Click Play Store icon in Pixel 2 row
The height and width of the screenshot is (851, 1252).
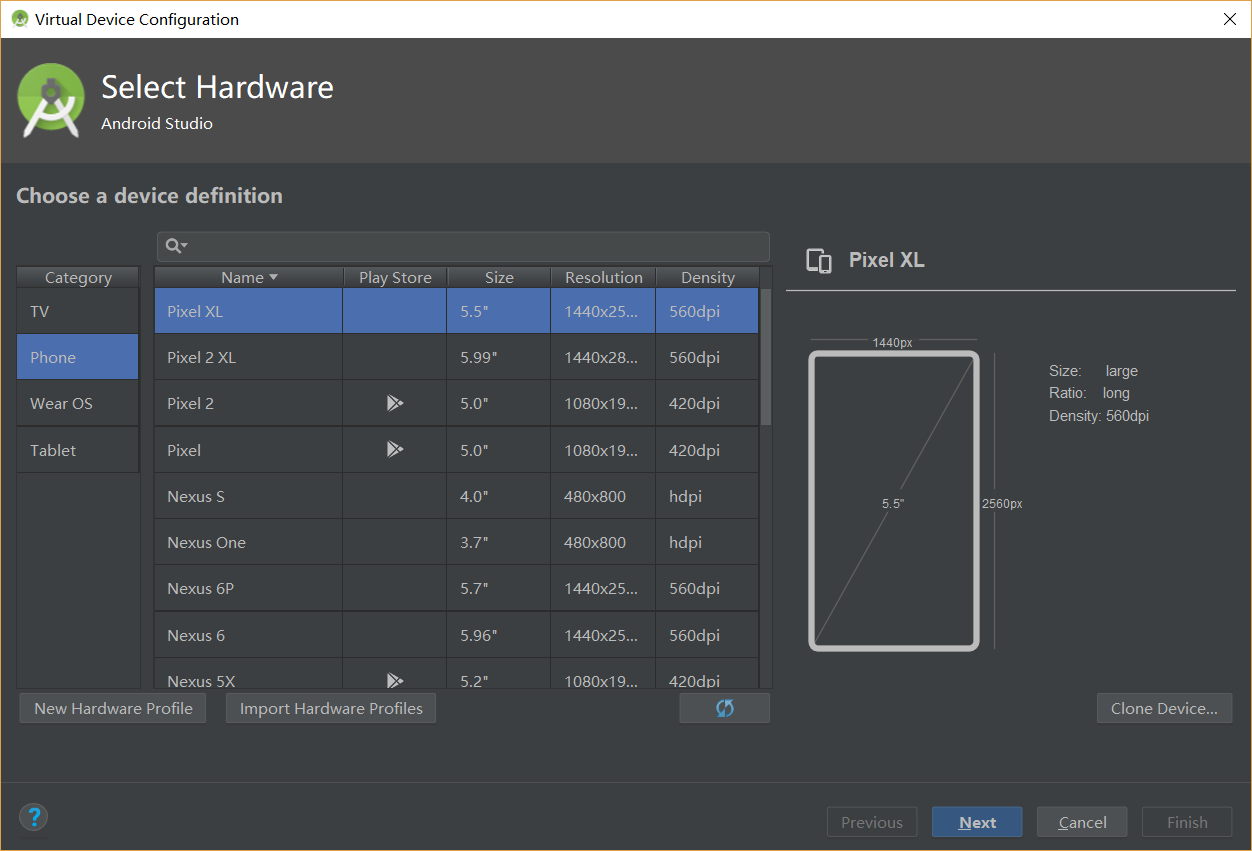(395, 403)
